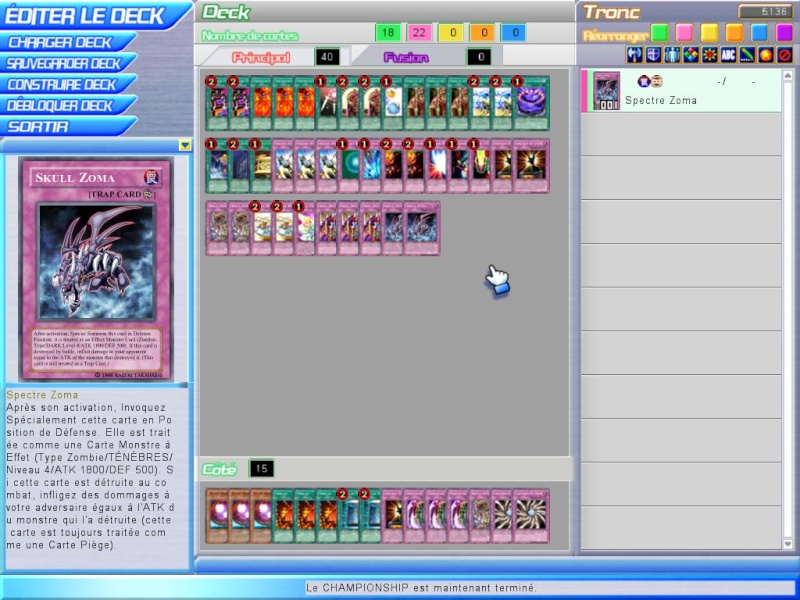
Task: Choose the DÉBLOQUER DECK button
Action: [66, 105]
